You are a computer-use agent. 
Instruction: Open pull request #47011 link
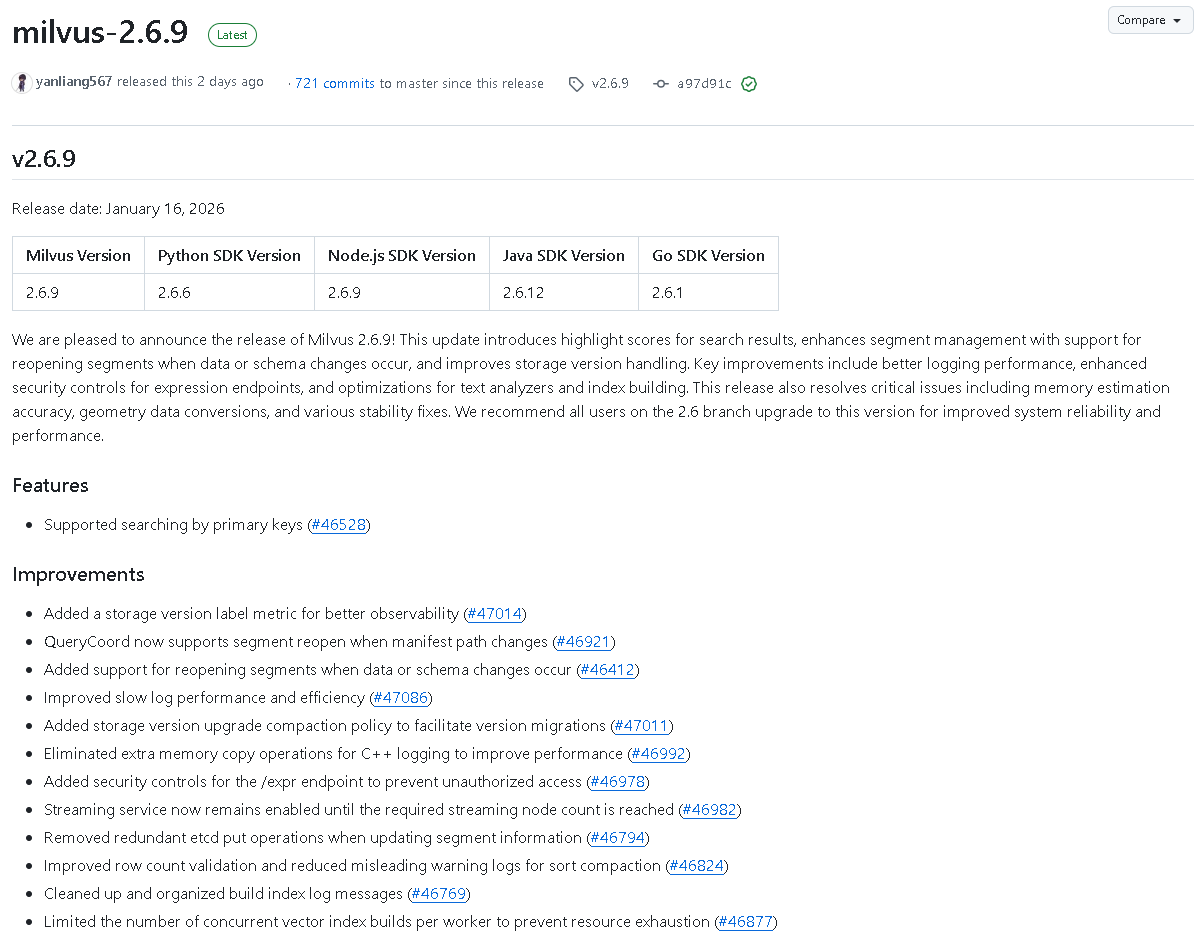(642, 726)
